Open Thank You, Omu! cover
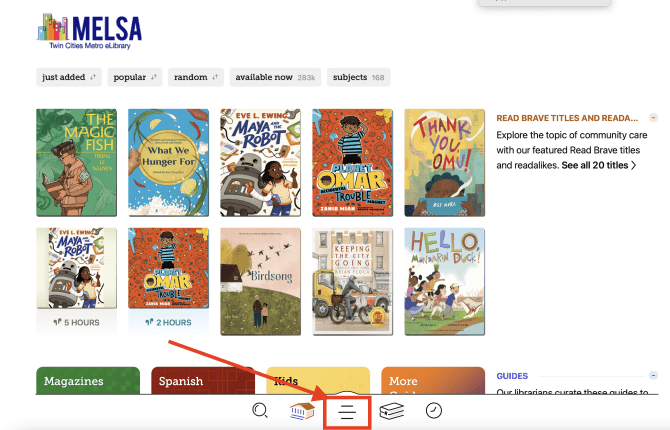 pos(444,162)
